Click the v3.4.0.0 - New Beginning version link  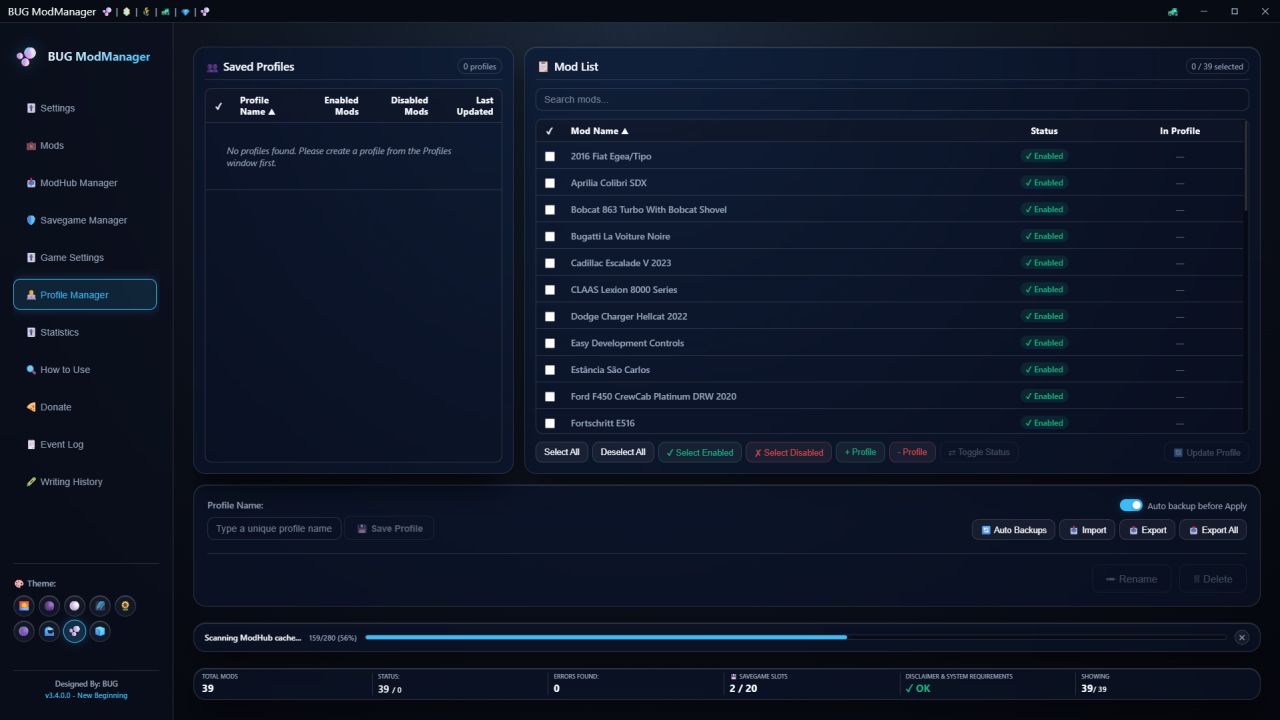pos(86,695)
